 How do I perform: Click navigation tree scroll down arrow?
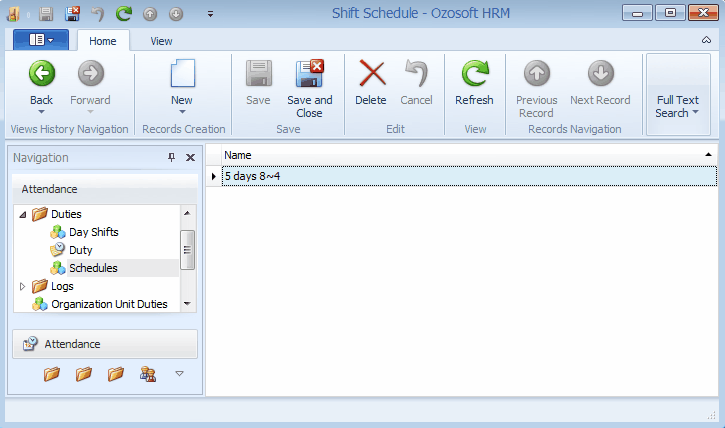[187, 304]
